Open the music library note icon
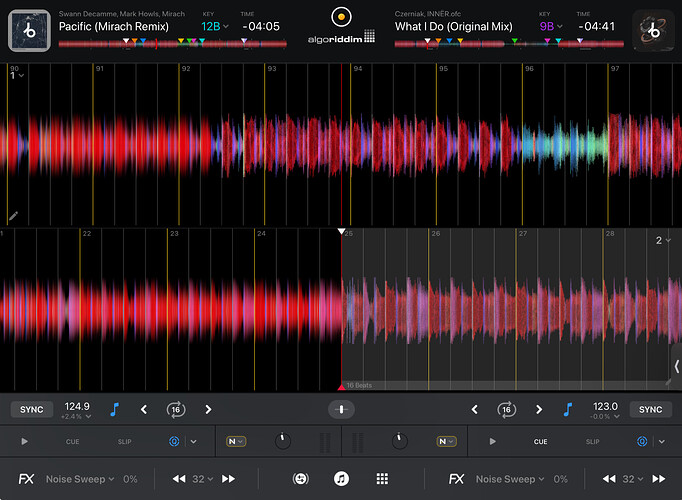 pyautogui.click(x=341, y=479)
